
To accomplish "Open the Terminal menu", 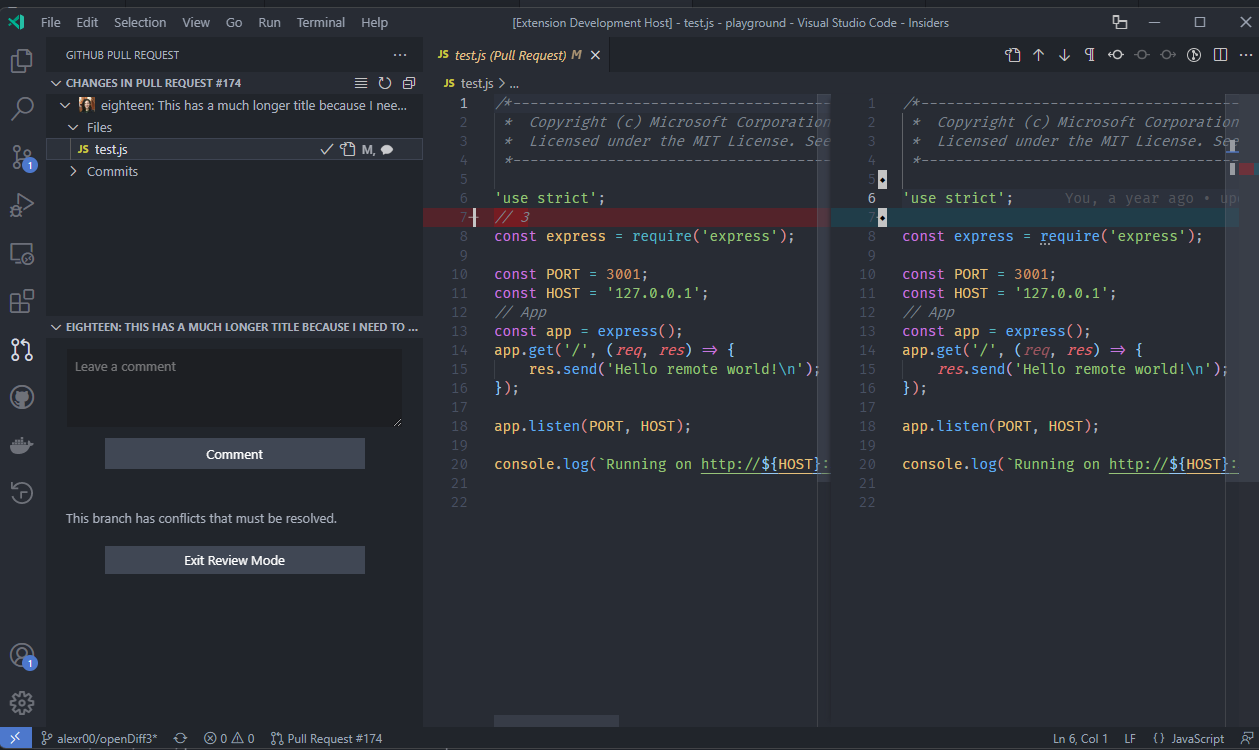I will (321, 22).
